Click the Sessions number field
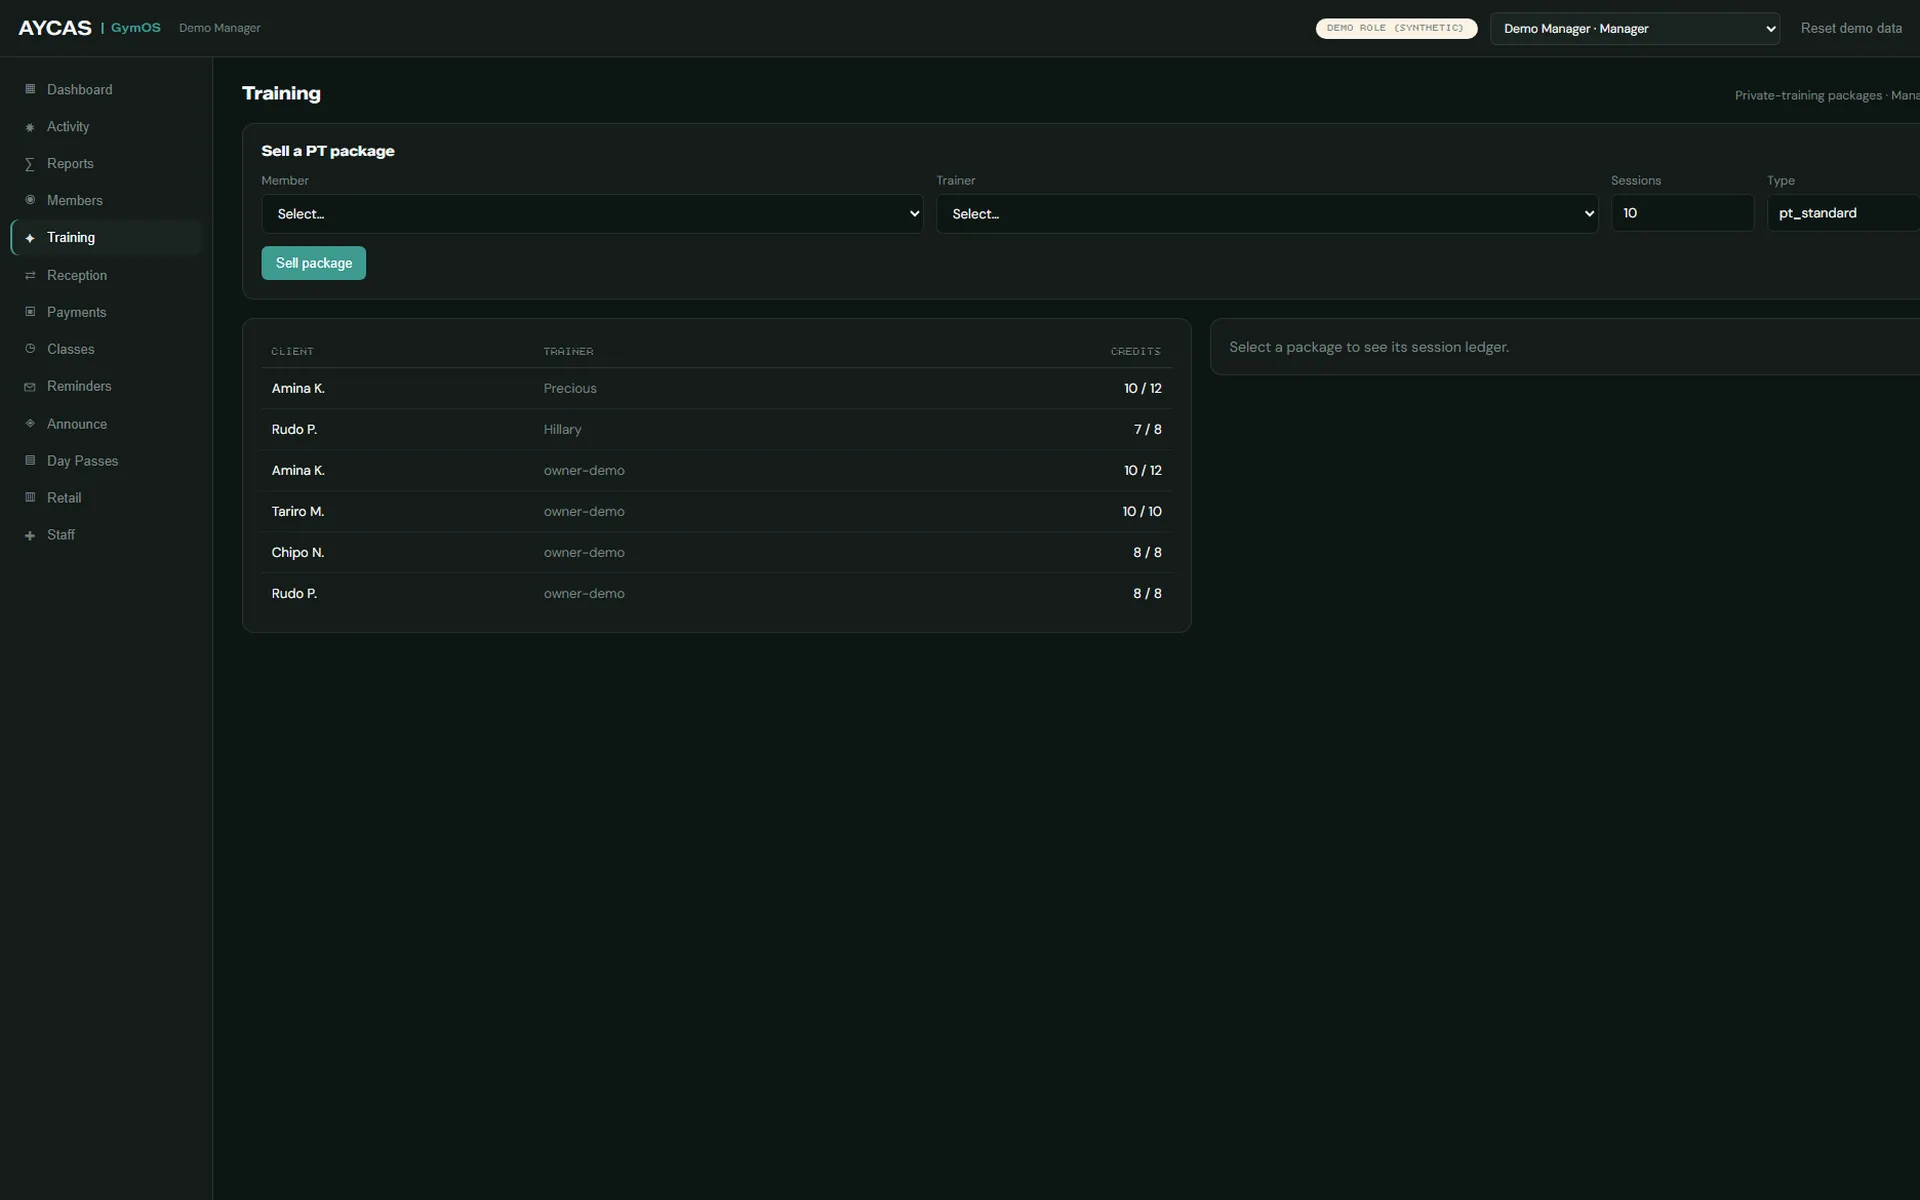1920x1200 pixels. pos(1682,213)
